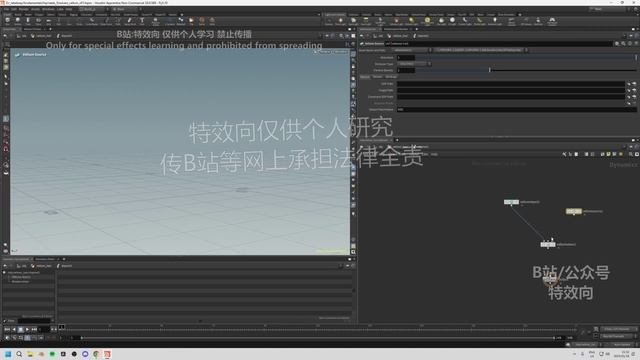Click the play forward button
This screenshot has width=640, height=360.
click(x=27, y=329)
